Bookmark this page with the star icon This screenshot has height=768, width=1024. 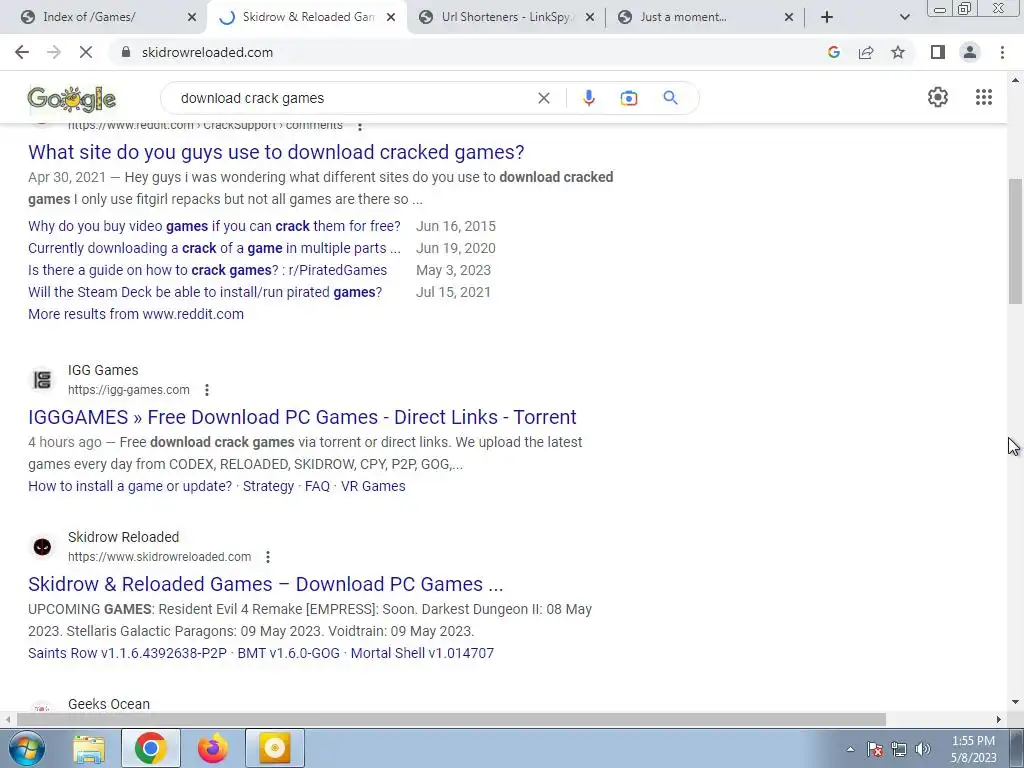(x=898, y=52)
